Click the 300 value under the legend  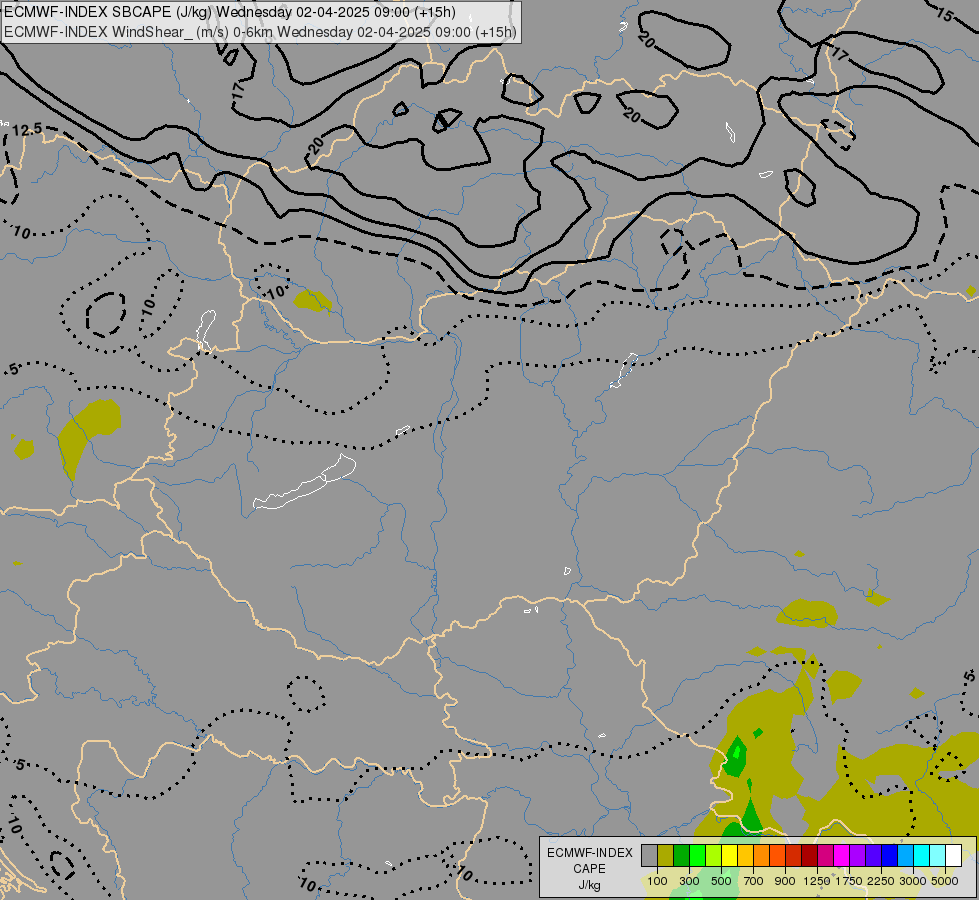coord(689,881)
